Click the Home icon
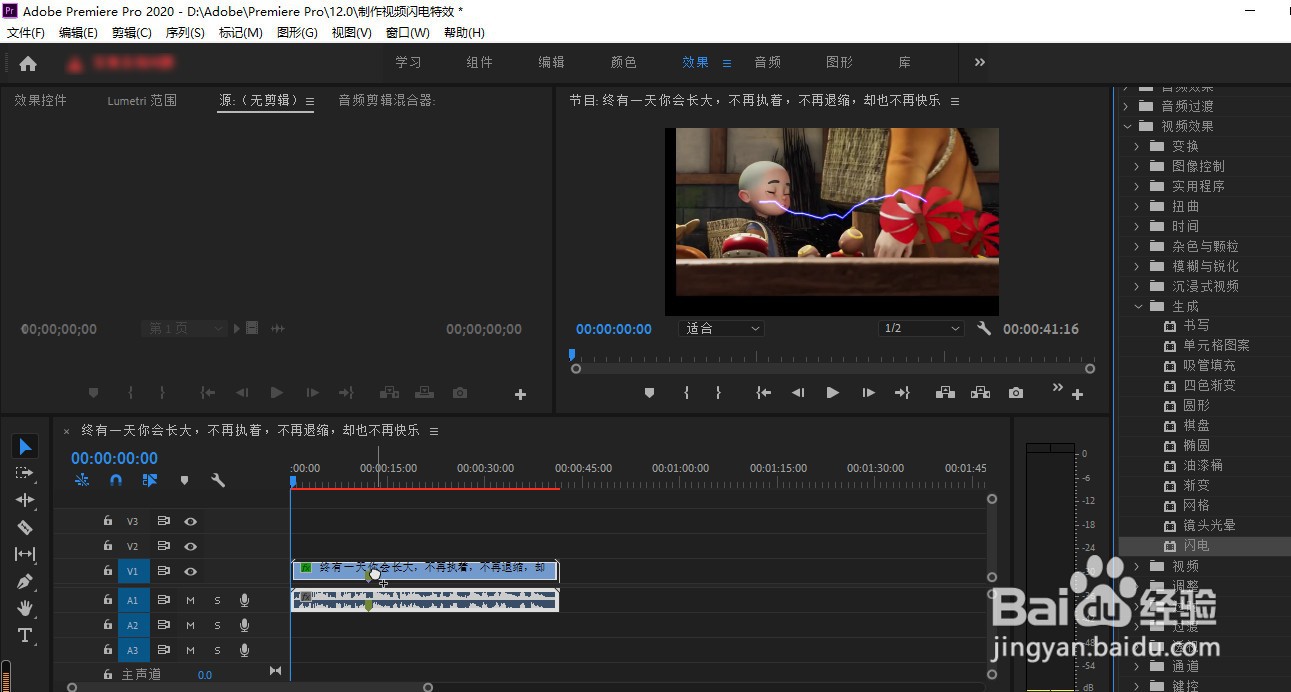 point(28,63)
